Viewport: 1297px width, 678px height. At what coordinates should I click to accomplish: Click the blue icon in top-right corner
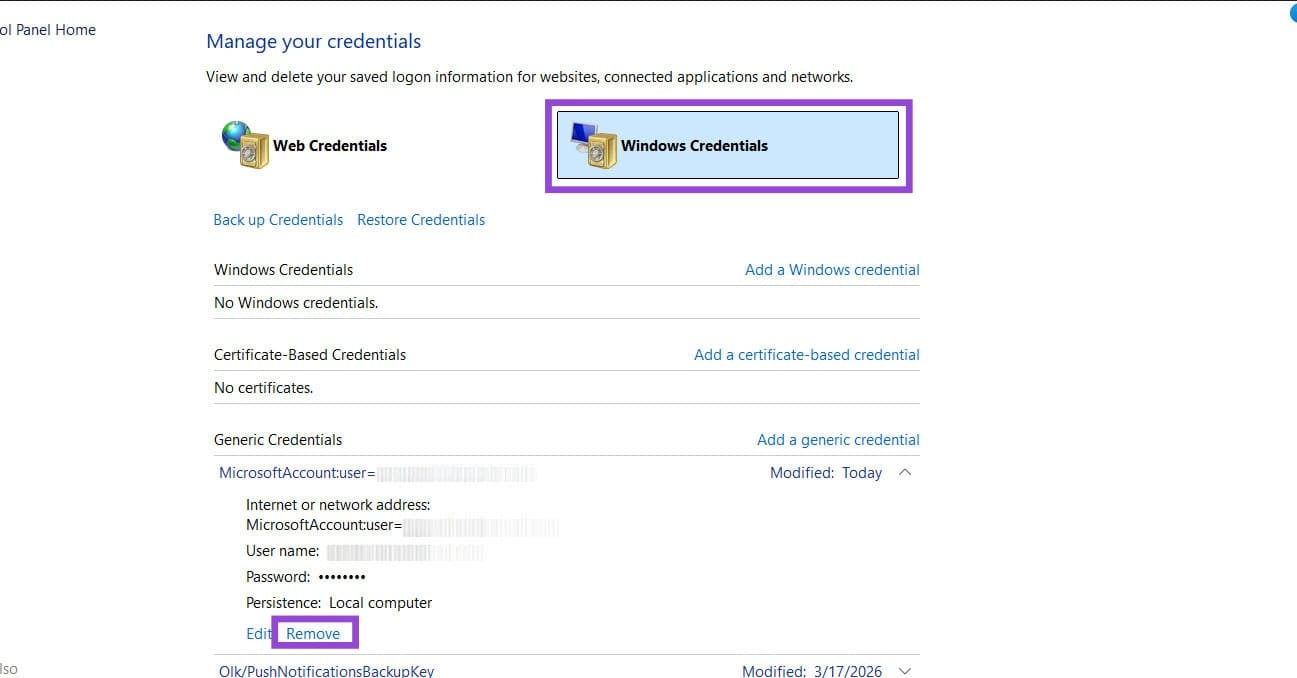(1291, 13)
